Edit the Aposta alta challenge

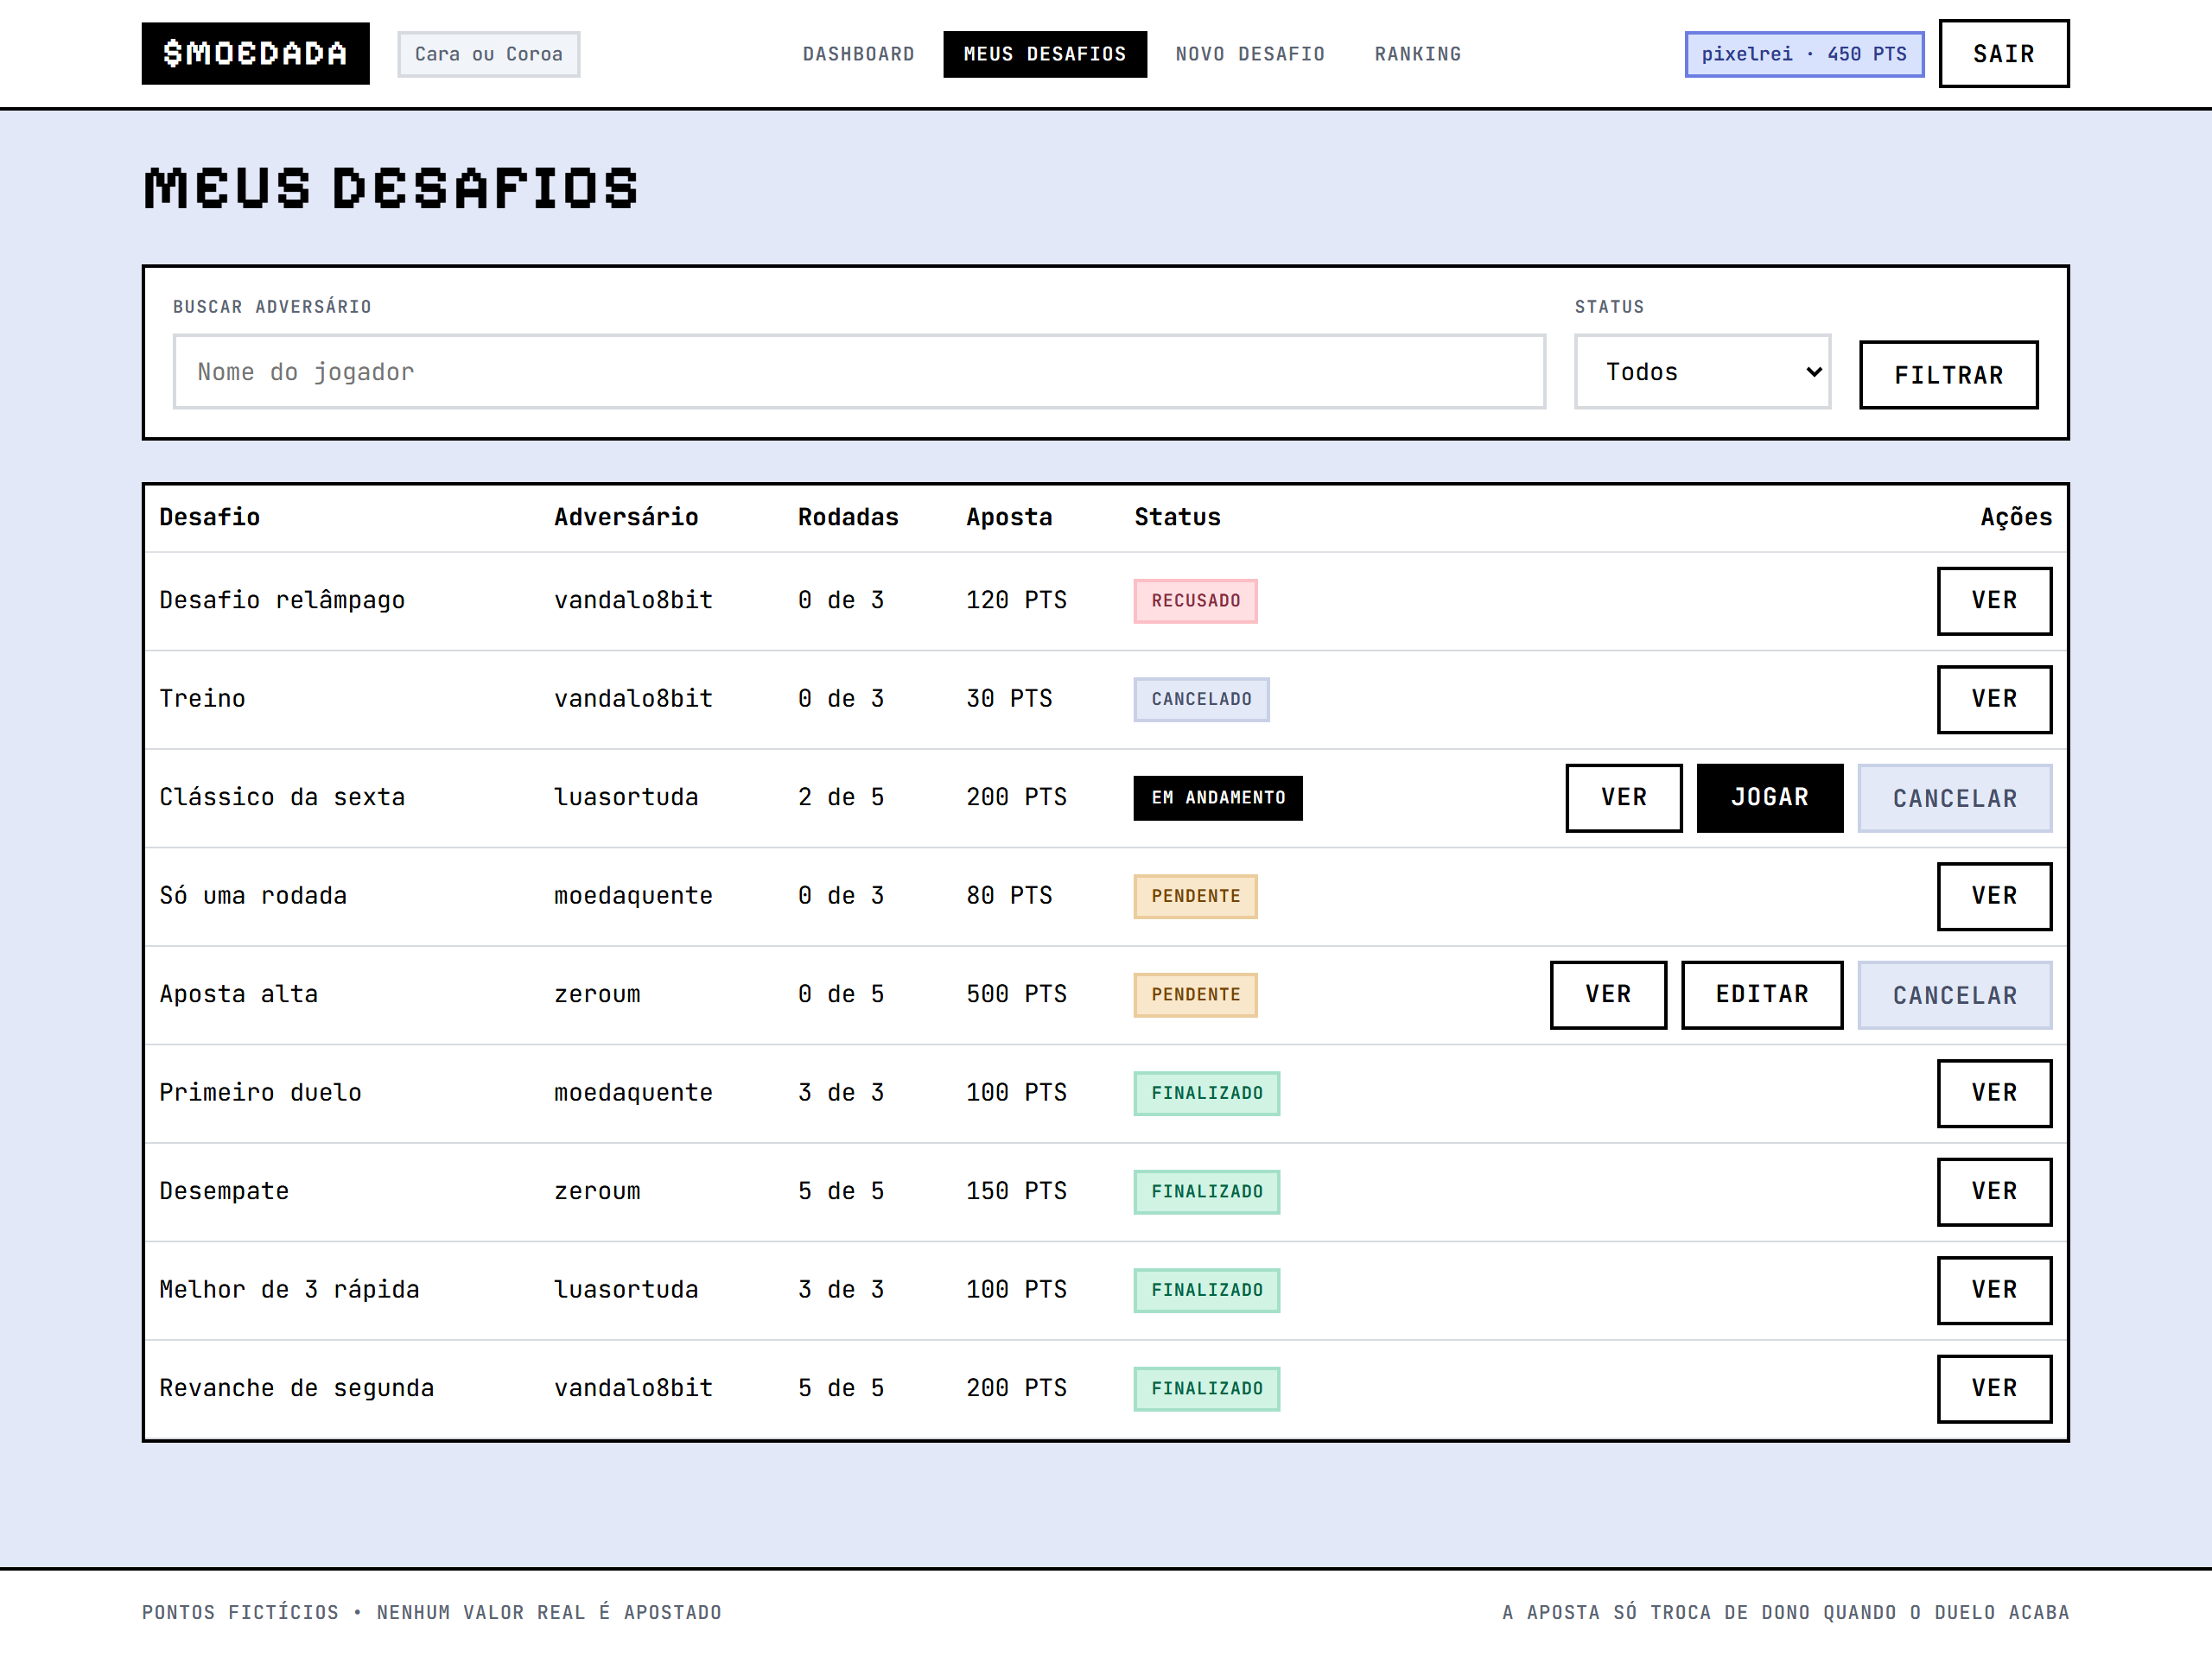[1762, 995]
